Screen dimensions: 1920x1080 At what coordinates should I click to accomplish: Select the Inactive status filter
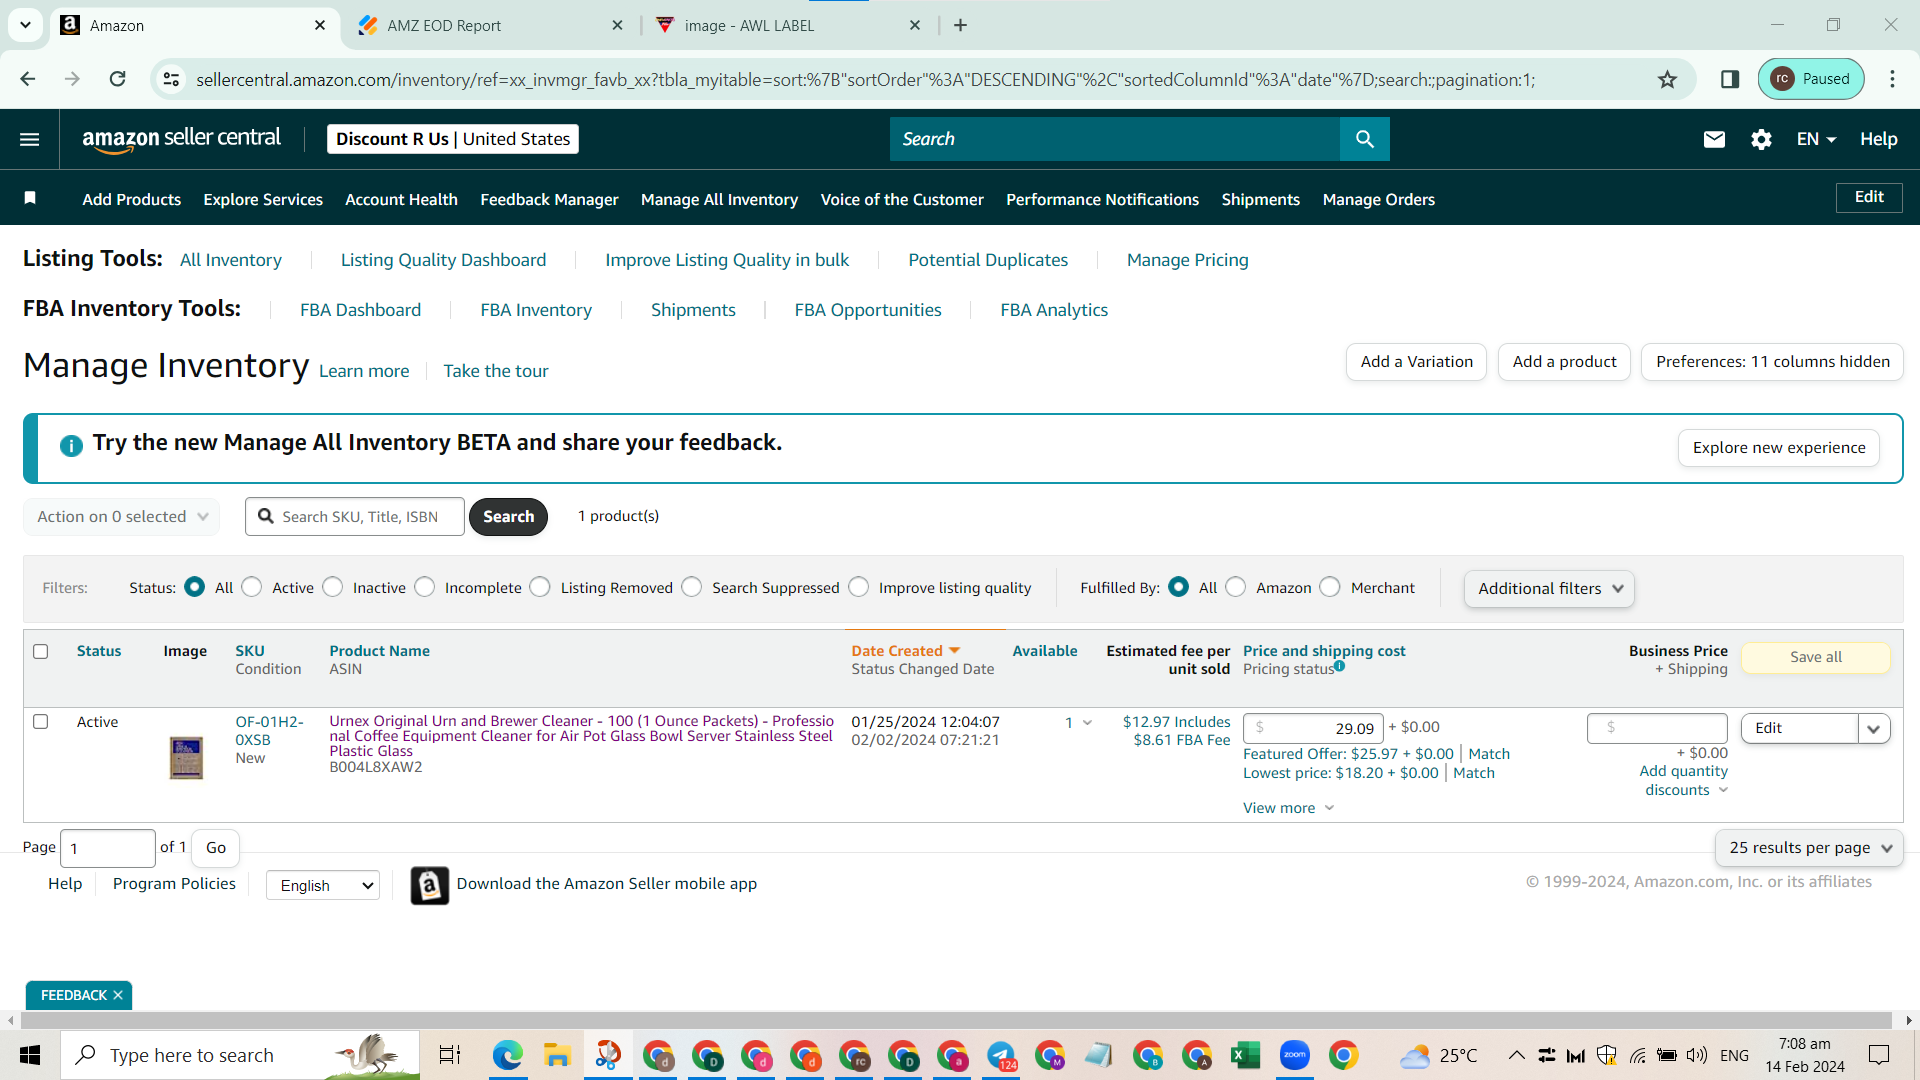[333, 587]
